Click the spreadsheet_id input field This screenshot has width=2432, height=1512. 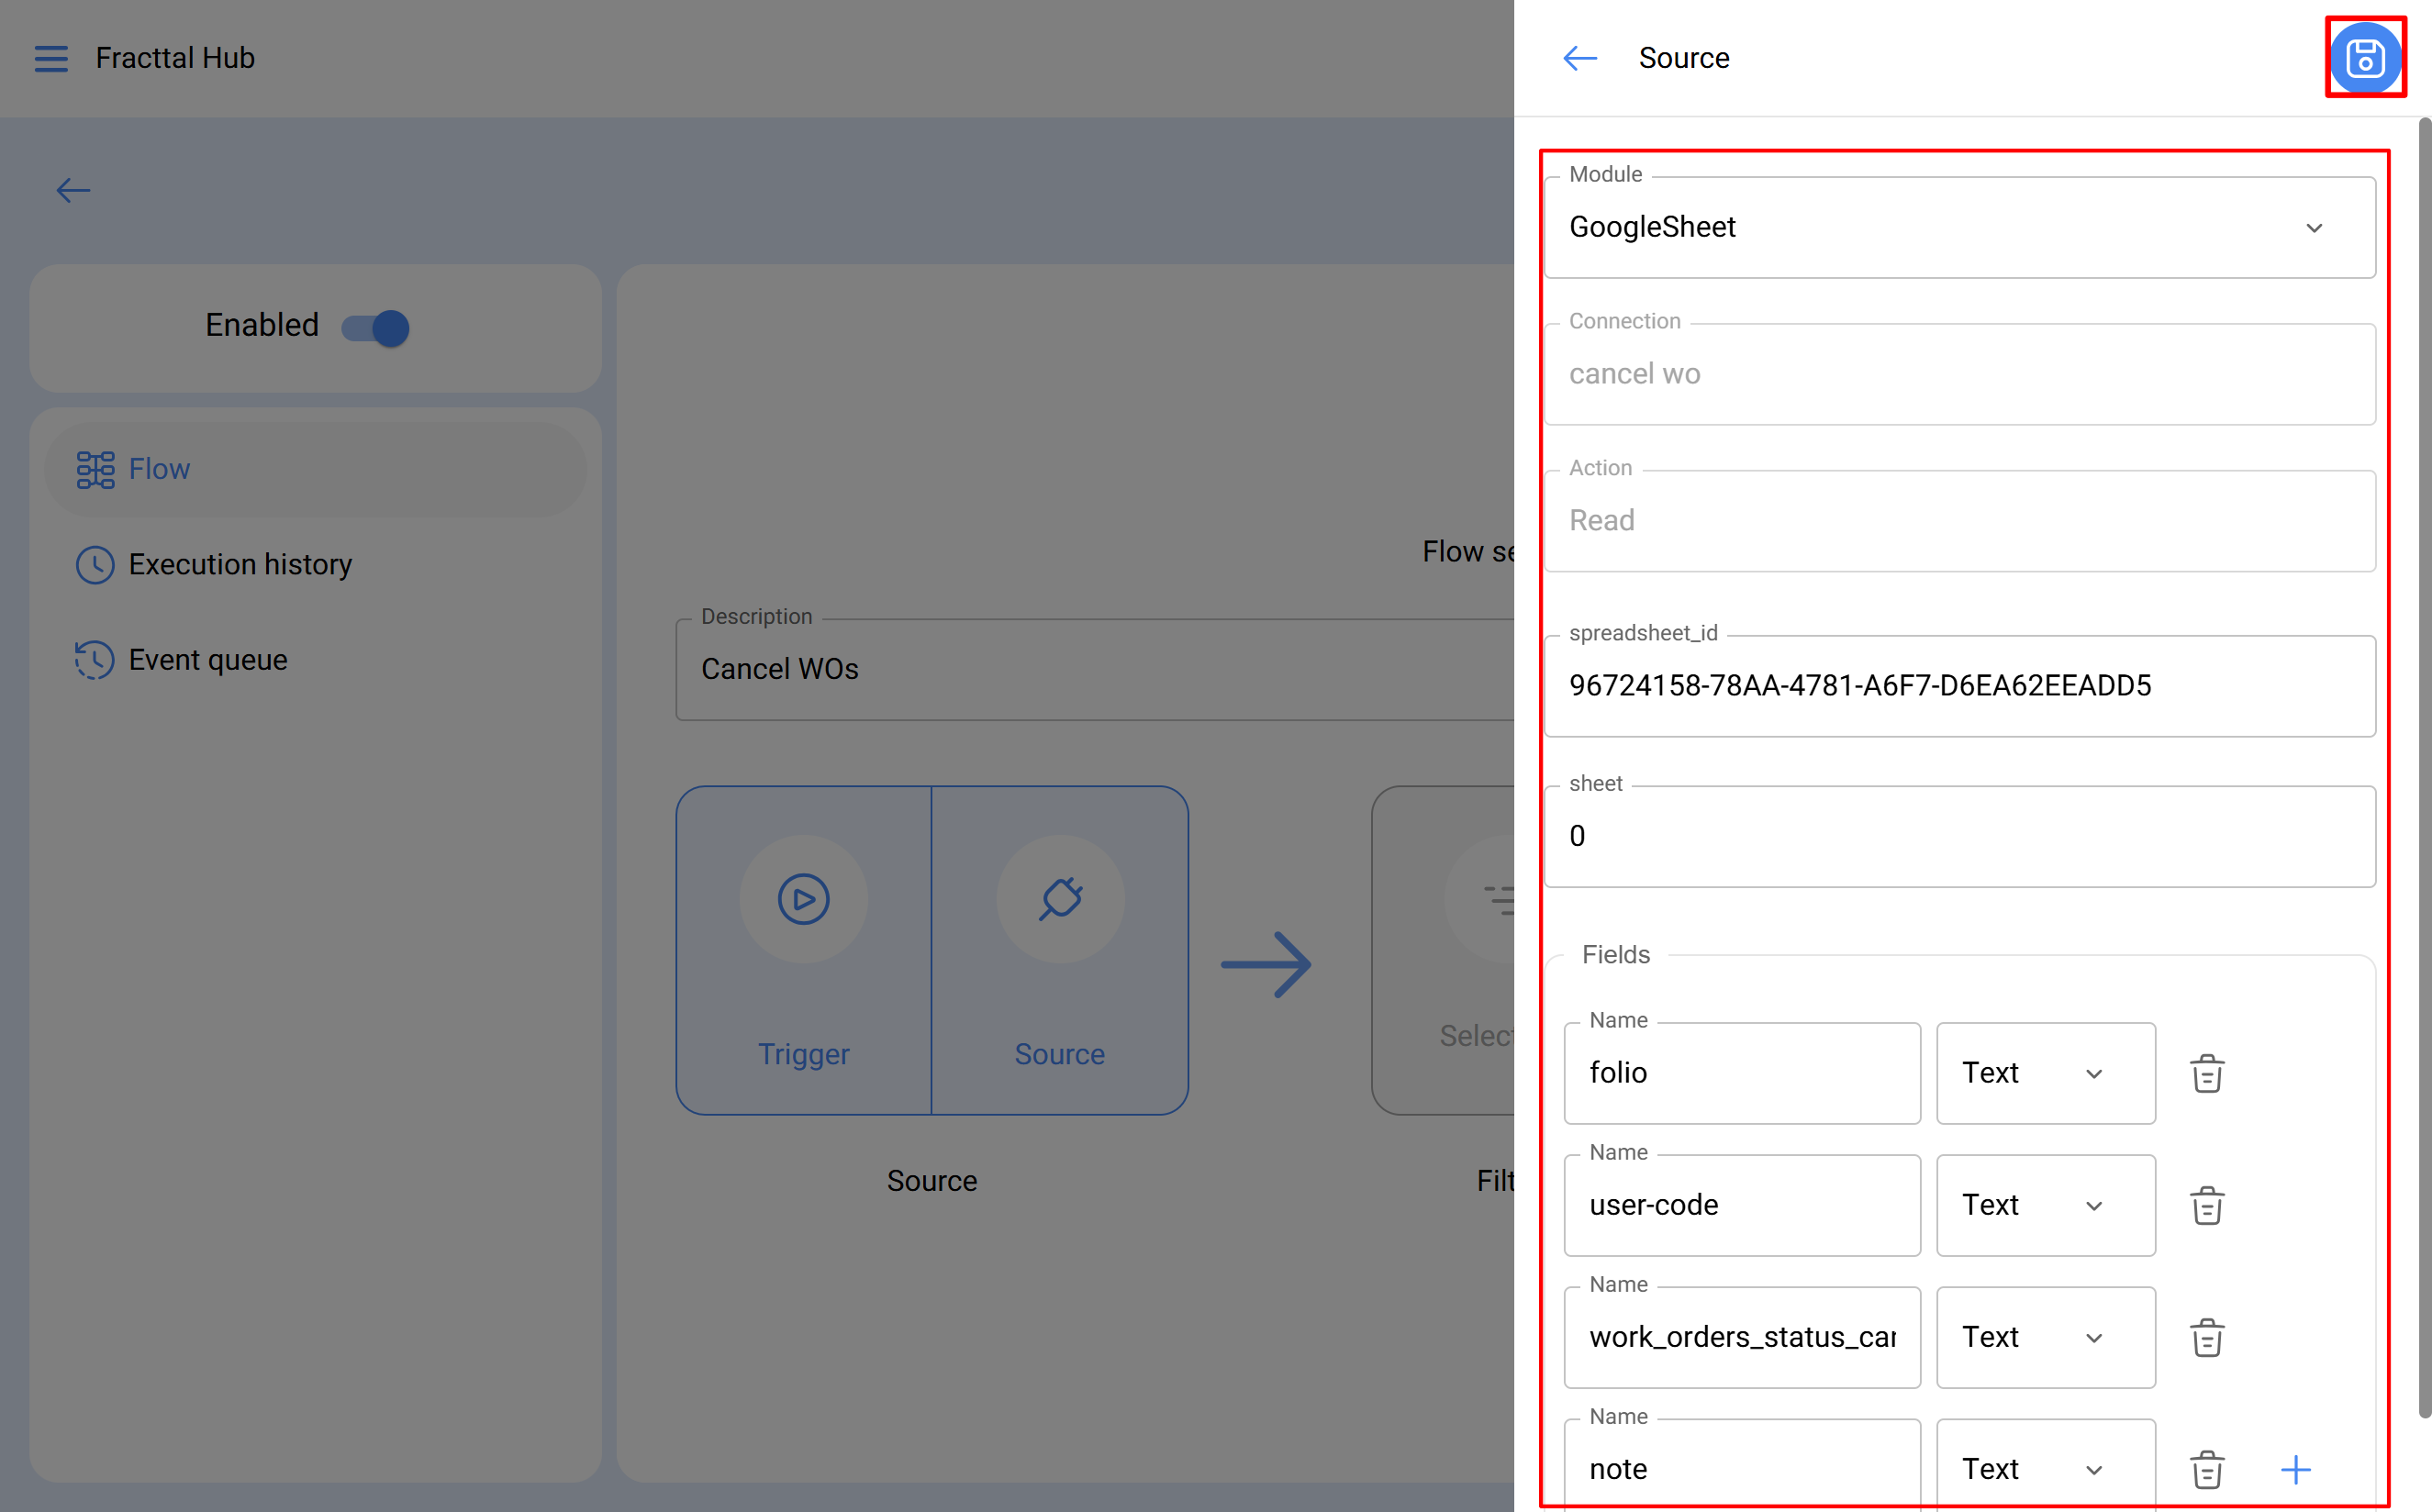pos(1958,686)
